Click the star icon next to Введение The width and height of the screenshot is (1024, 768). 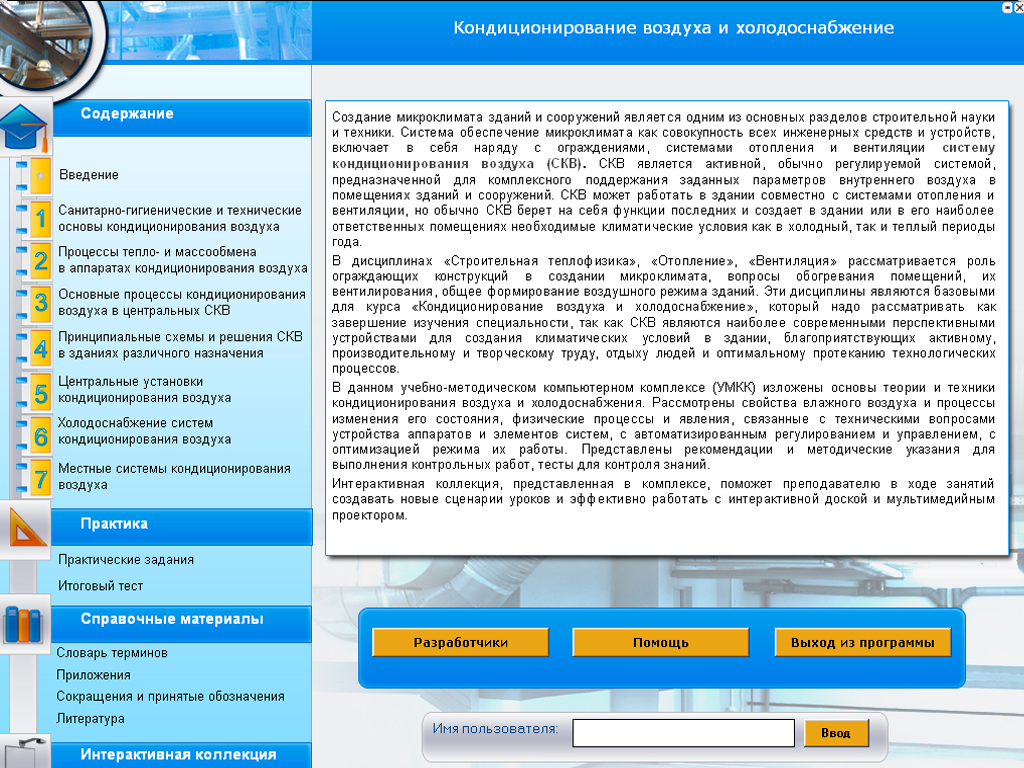(x=40, y=175)
